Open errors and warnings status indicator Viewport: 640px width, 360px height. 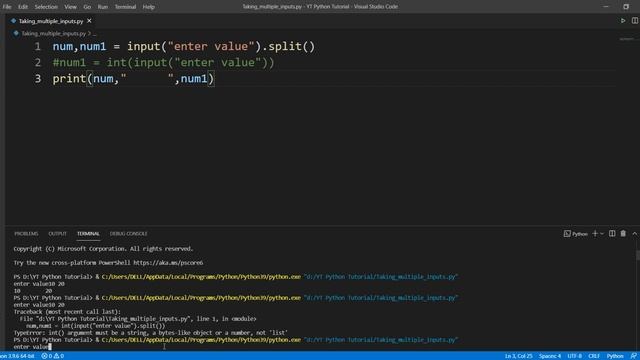click(x=52, y=356)
